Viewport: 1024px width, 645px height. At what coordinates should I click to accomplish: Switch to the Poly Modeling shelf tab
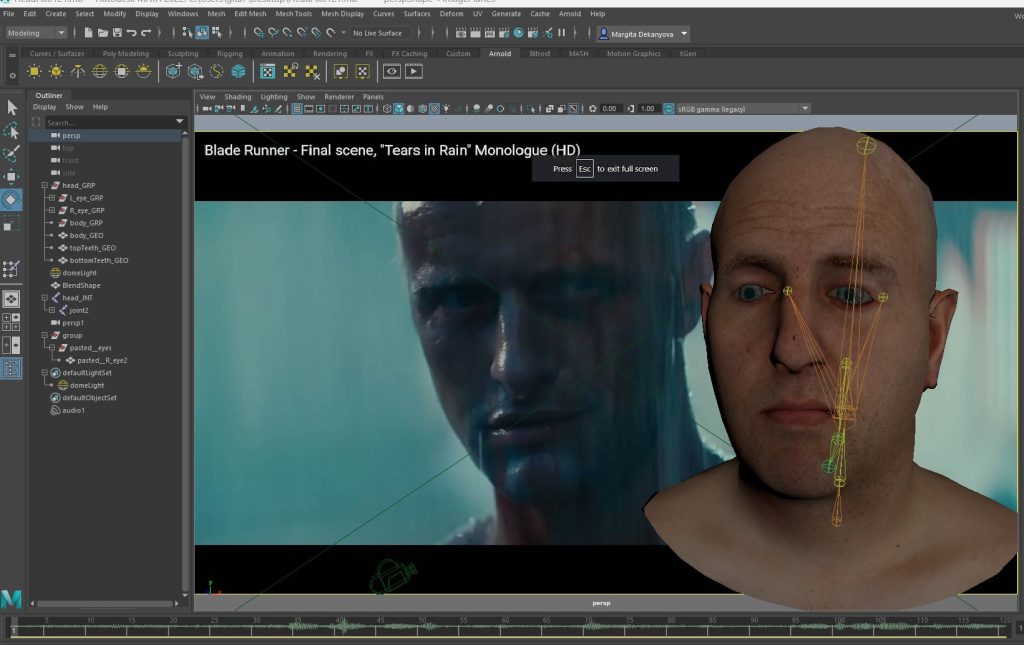pyautogui.click(x=125, y=54)
